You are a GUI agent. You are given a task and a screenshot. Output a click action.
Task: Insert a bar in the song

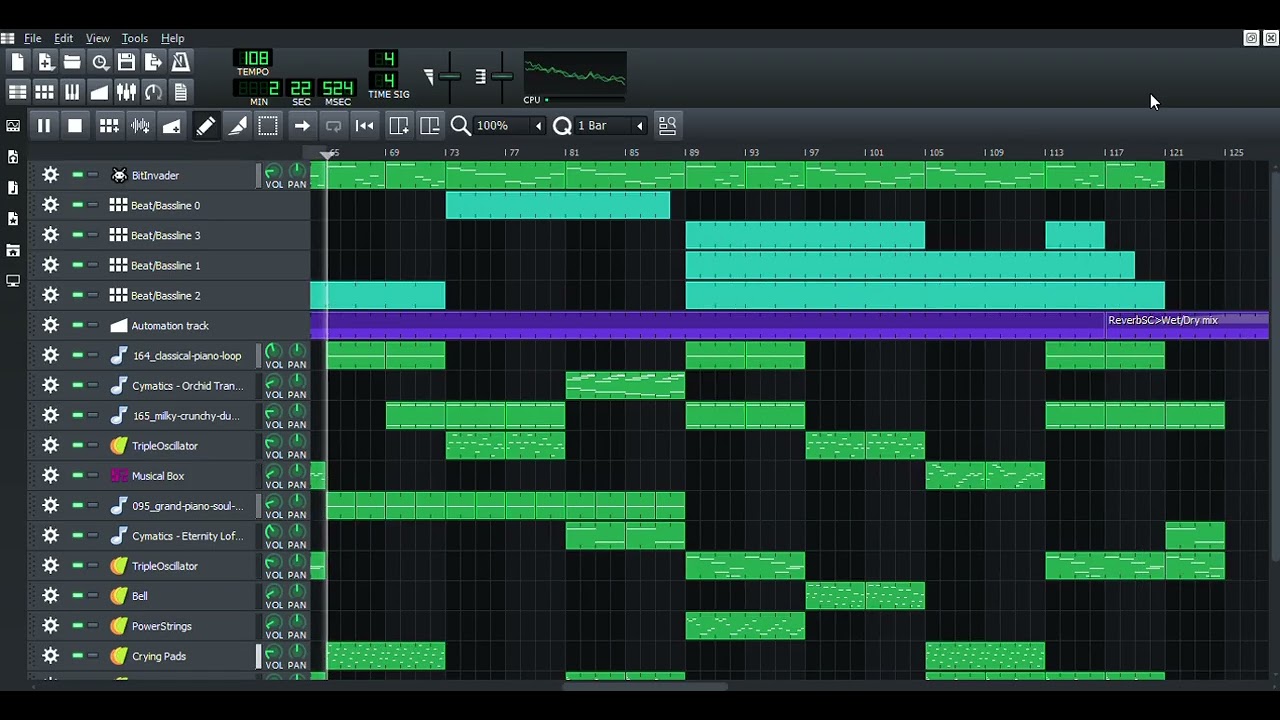(x=398, y=125)
